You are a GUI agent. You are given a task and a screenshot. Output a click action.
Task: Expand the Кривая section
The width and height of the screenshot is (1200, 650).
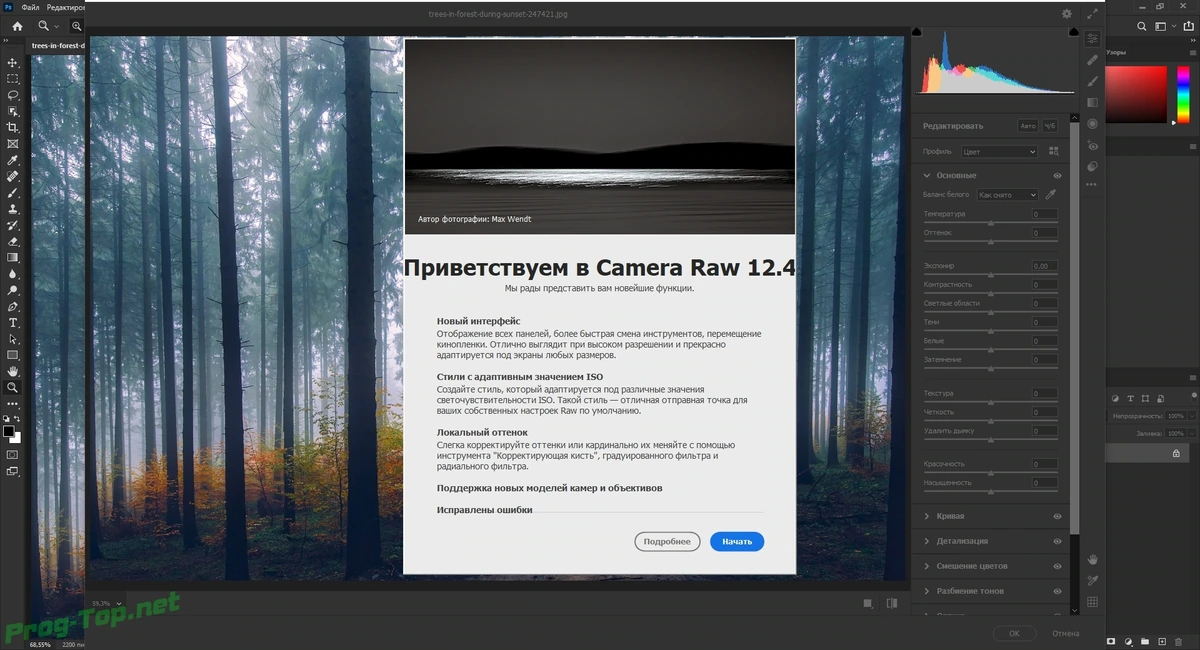[927, 516]
